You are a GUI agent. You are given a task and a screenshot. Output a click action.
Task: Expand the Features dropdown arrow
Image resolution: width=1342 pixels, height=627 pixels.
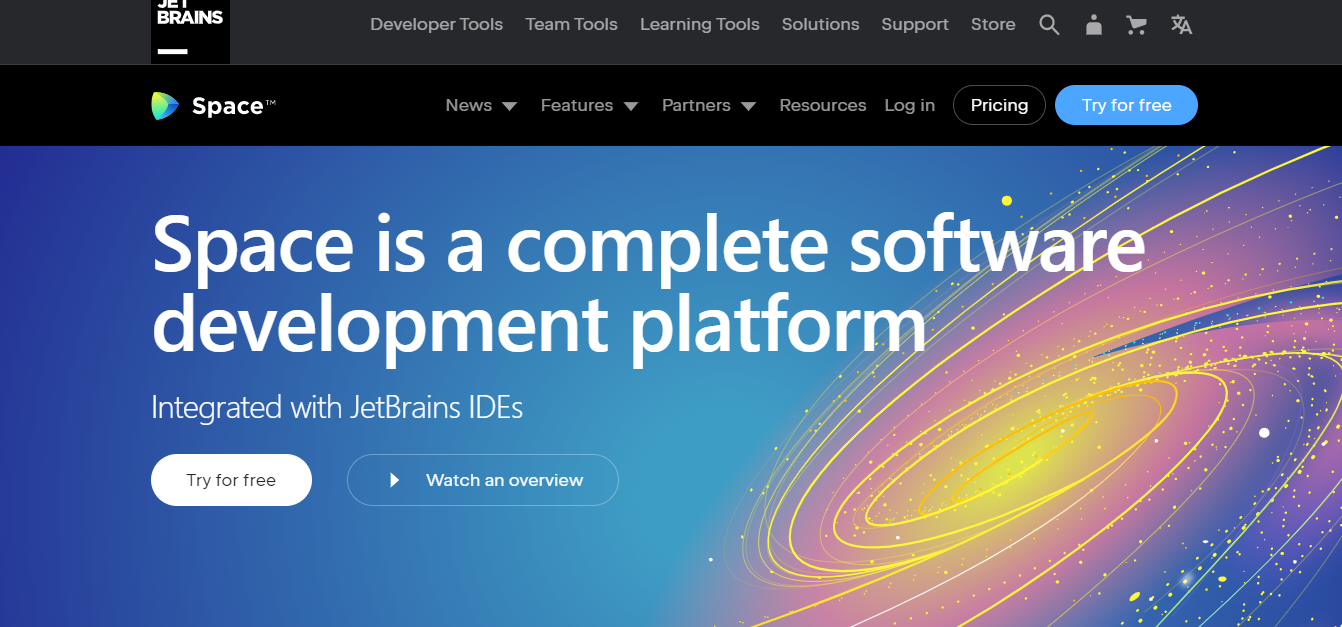pos(630,106)
